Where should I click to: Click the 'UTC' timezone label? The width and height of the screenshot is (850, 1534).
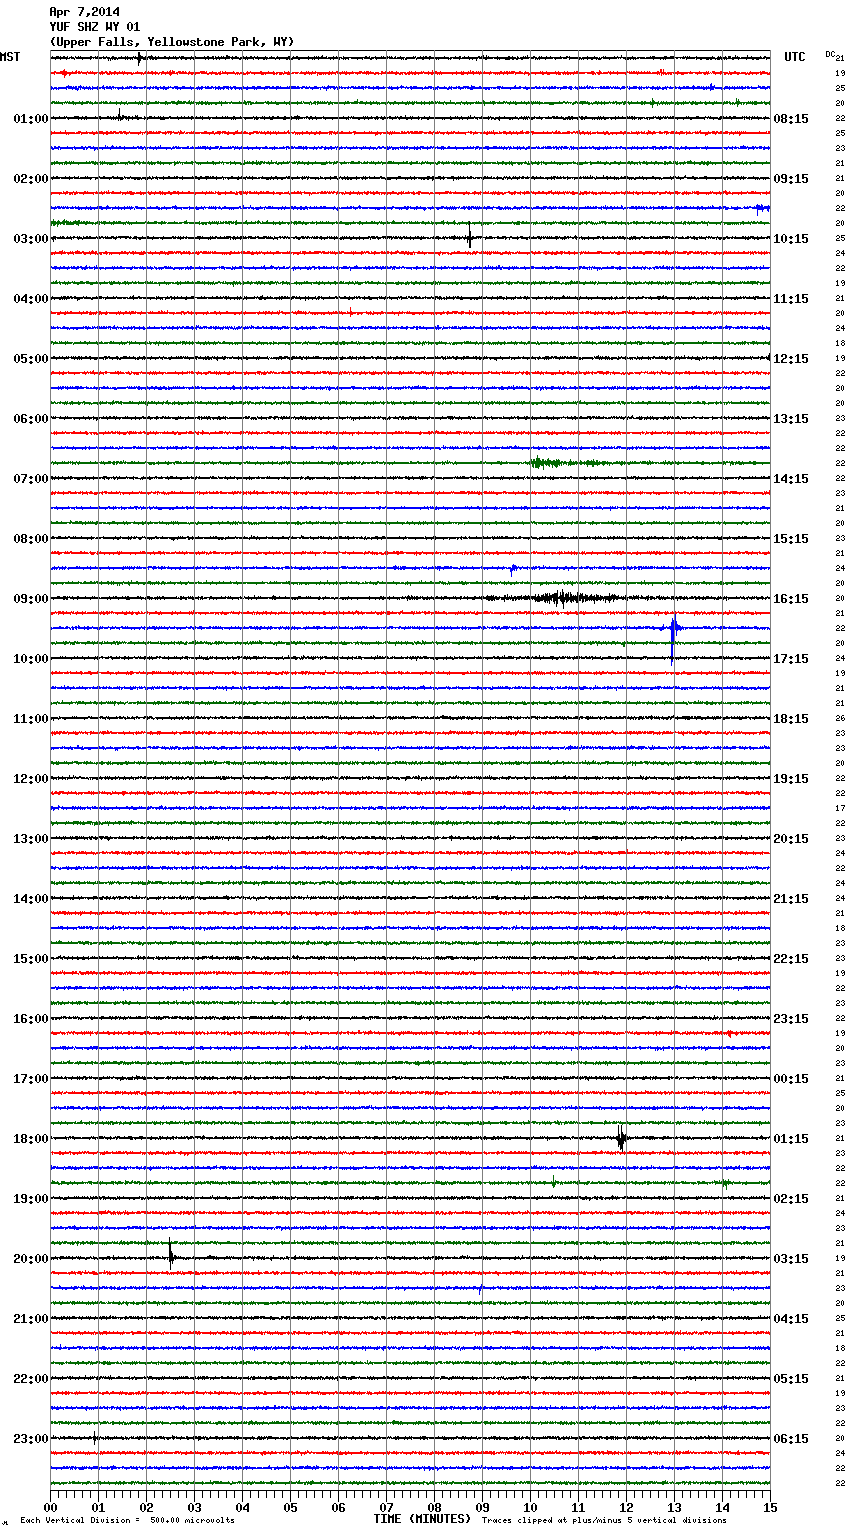[795, 57]
